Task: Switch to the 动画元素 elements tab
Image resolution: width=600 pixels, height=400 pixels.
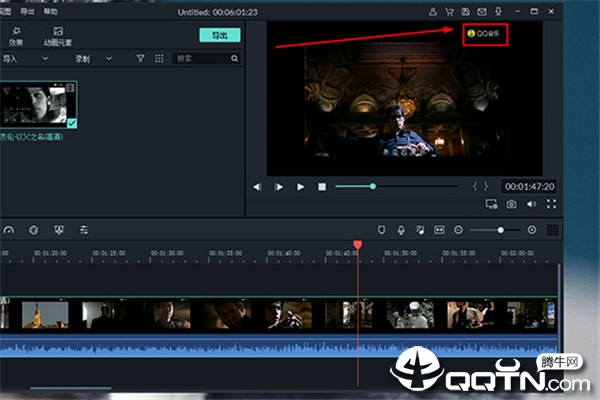Action: (59, 37)
